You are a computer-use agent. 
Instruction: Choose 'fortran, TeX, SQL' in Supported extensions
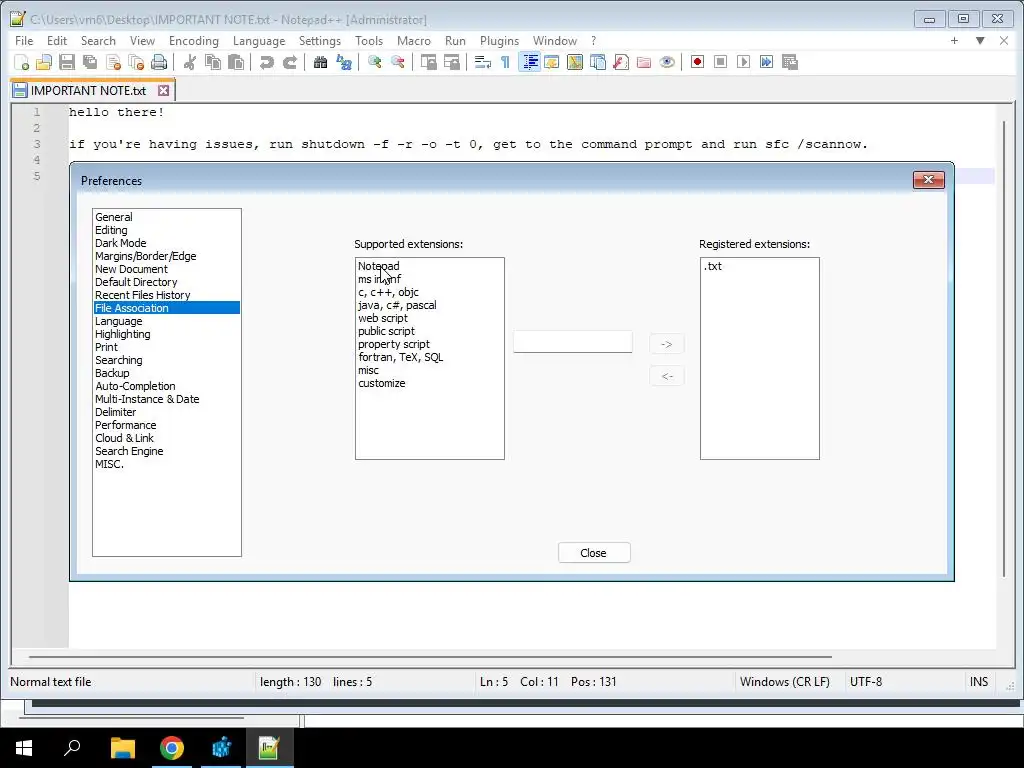click(400, 357)
